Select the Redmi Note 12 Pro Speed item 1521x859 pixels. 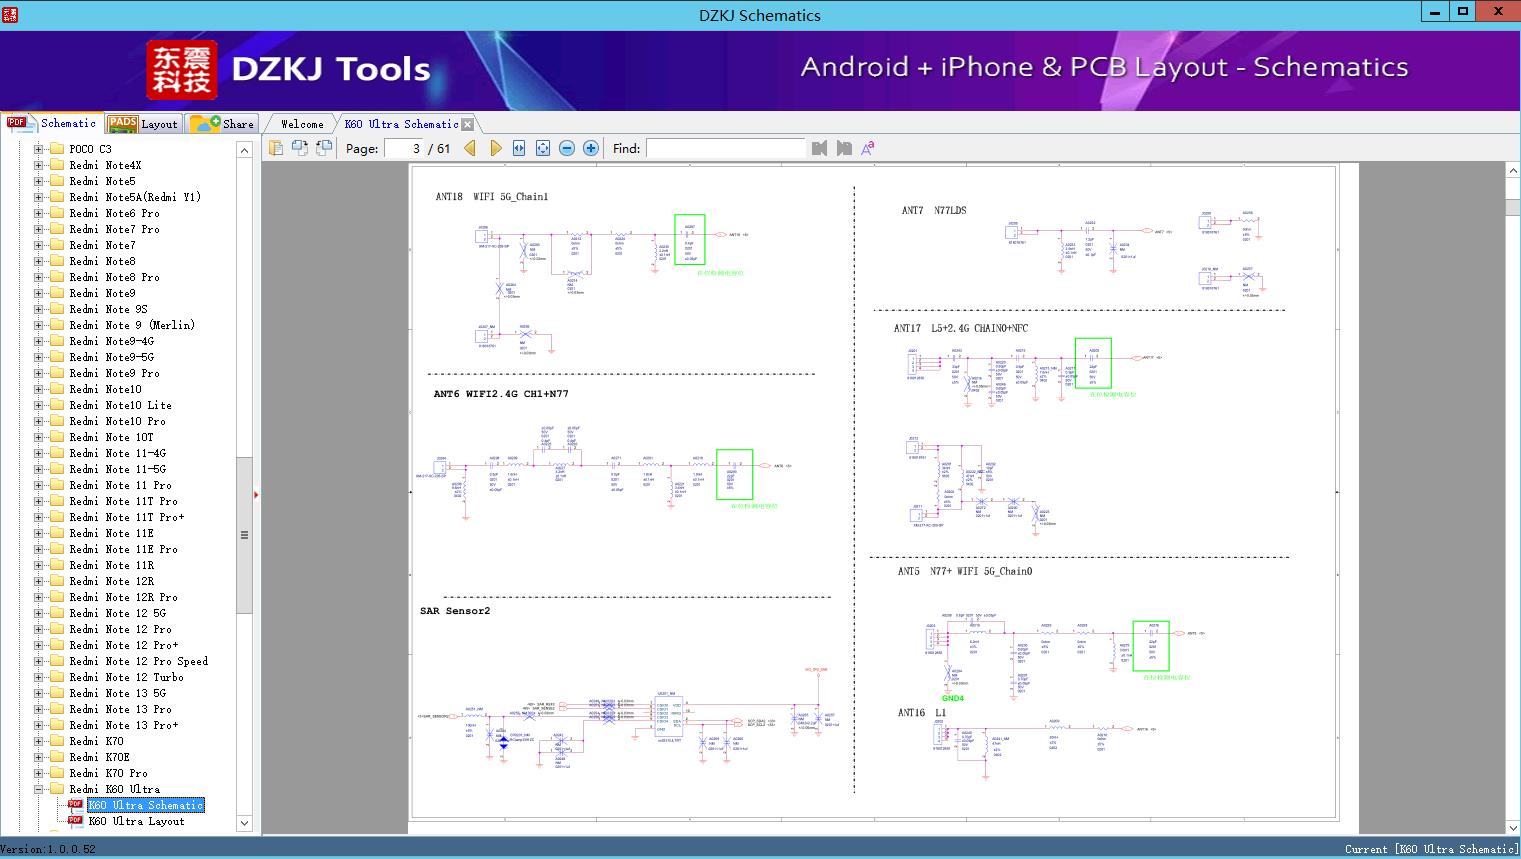[x=139, y=661]
